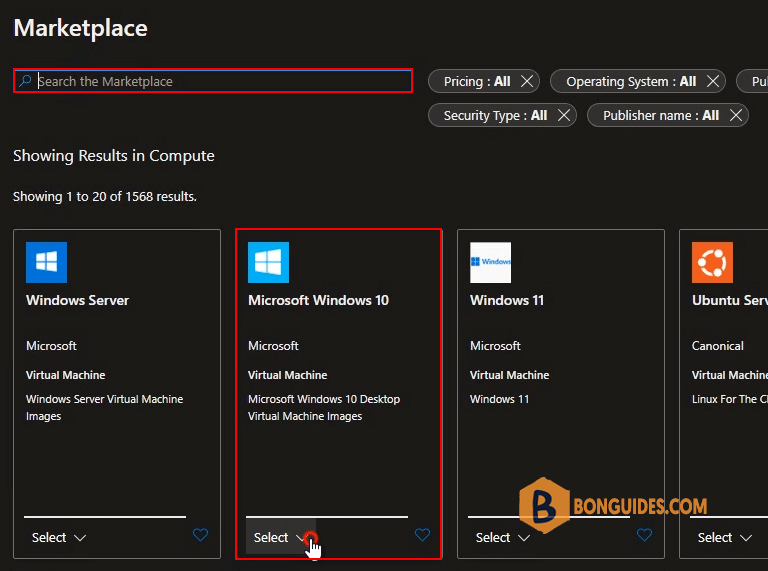The height and width of the screenshot is (571, 768).
Task: Favorite Windows 11 with the heart icon
Action: [644, 535]
